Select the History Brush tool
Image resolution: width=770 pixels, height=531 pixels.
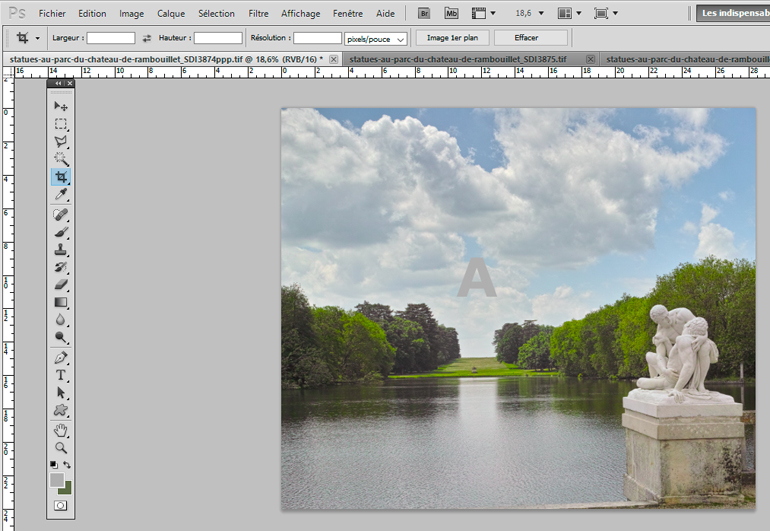coord(60,267)
